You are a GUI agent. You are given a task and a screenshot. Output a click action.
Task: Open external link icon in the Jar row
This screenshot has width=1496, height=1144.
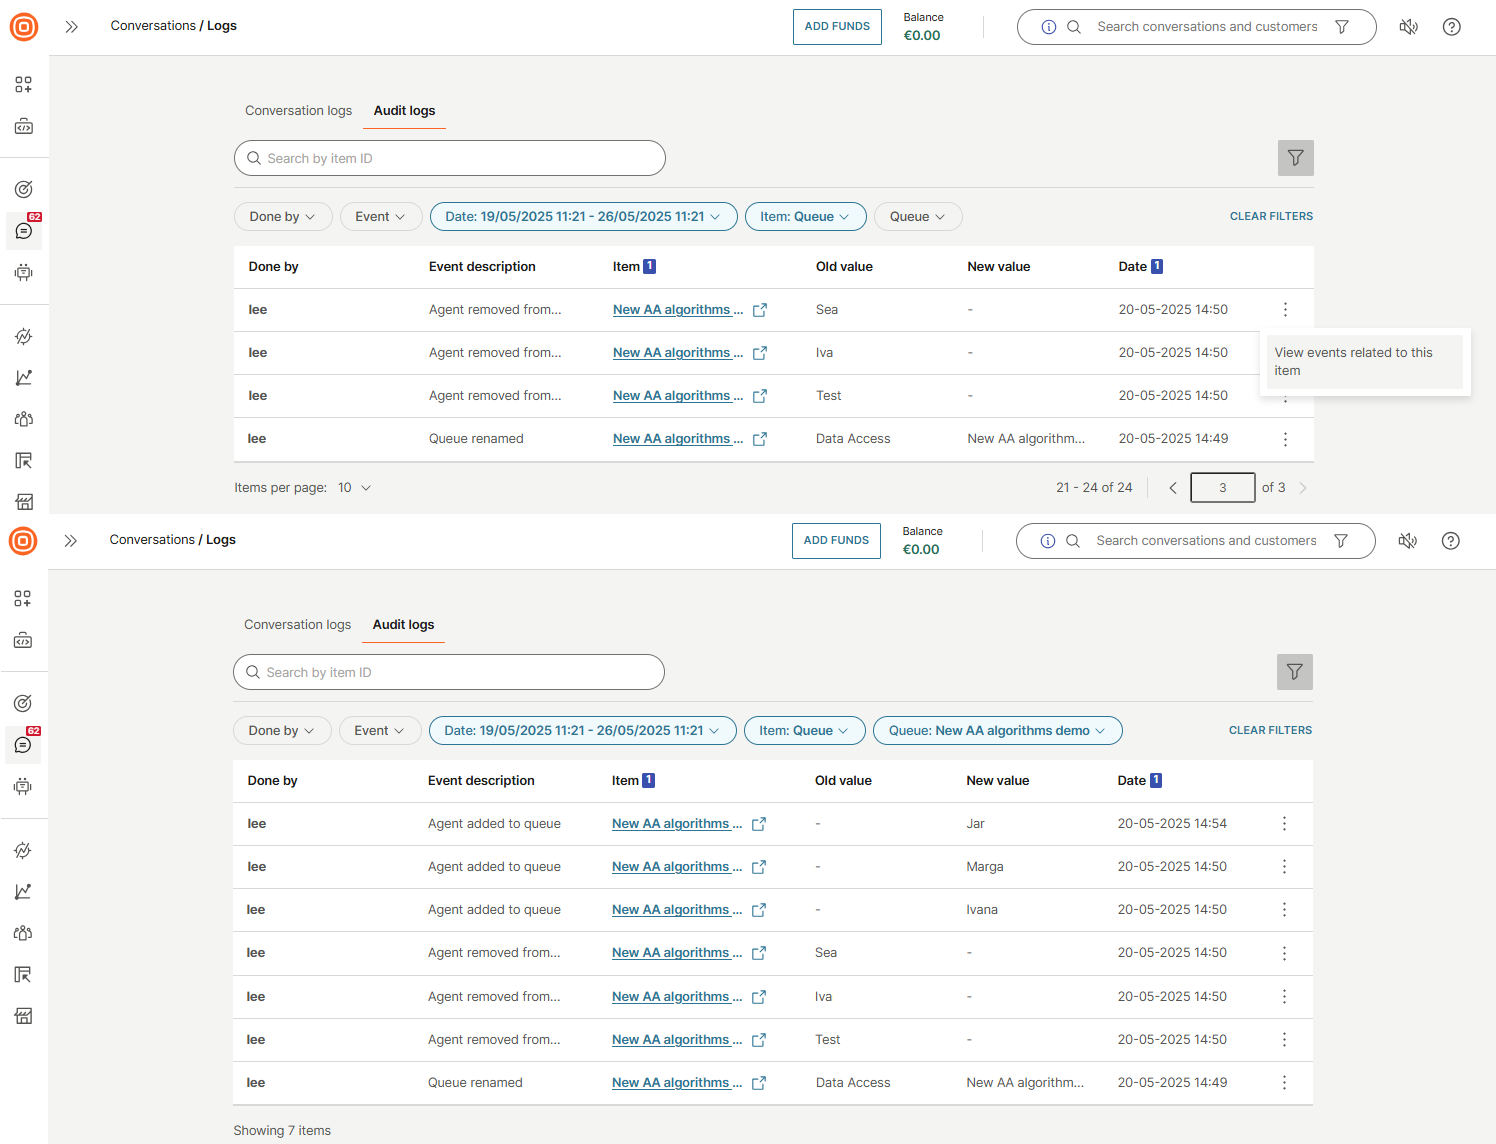[759, 824]
